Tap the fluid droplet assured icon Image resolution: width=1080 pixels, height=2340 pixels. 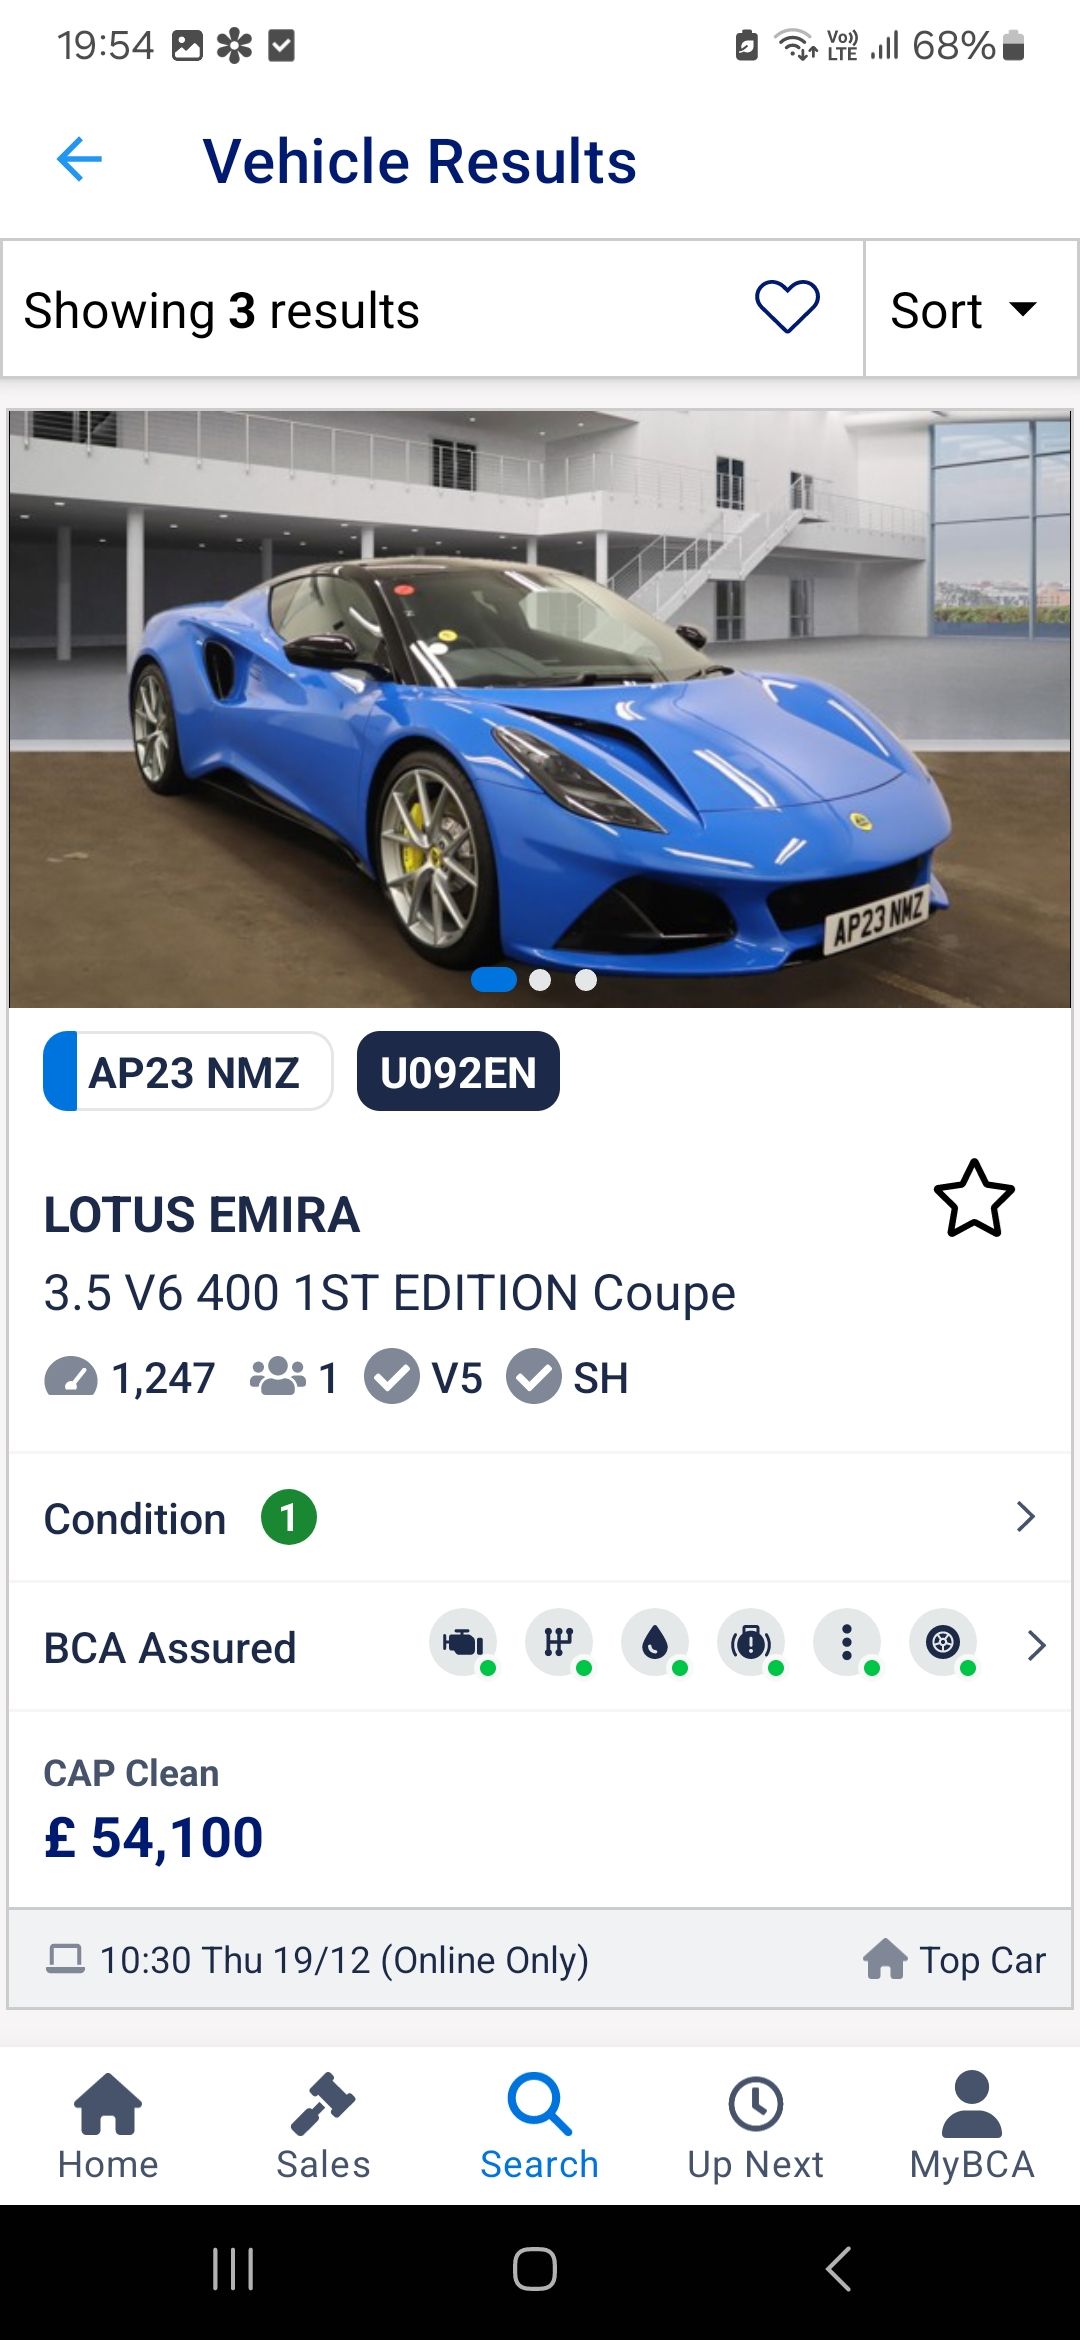(655, 1643)
